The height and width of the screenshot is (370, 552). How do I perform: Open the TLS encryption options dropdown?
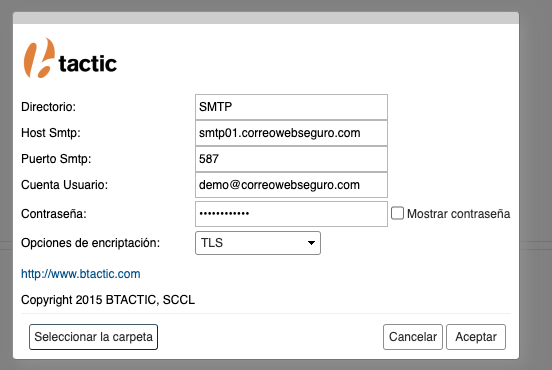click(x=258, y=243)
